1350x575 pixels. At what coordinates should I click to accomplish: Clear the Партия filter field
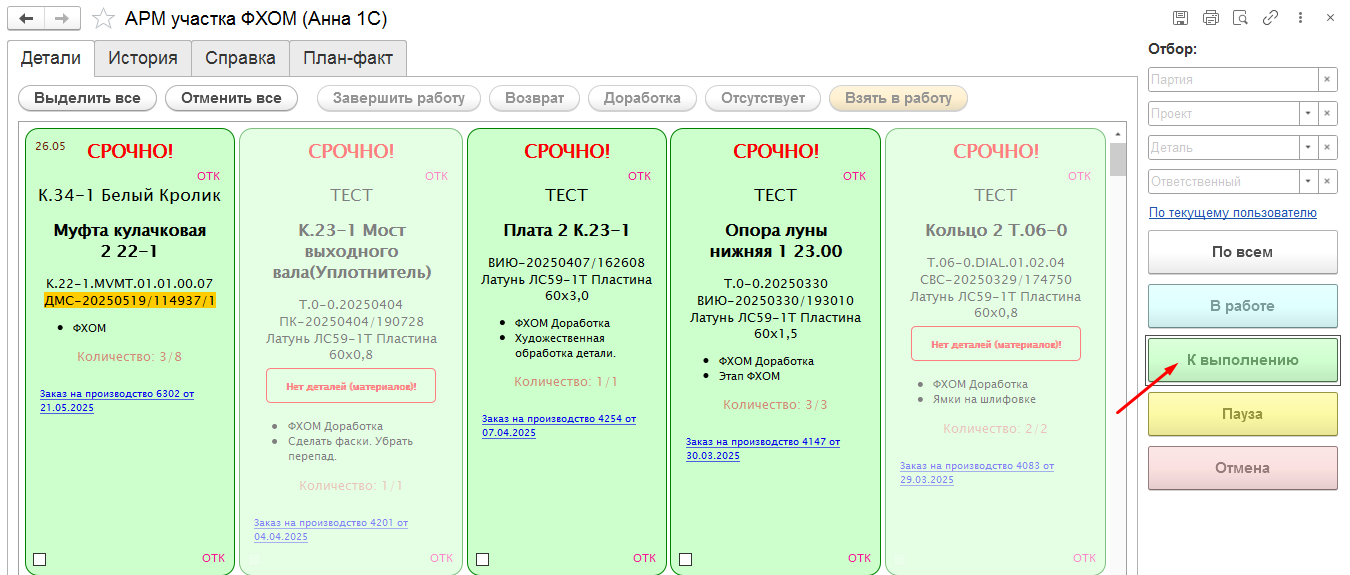[x=1328, y=80]
